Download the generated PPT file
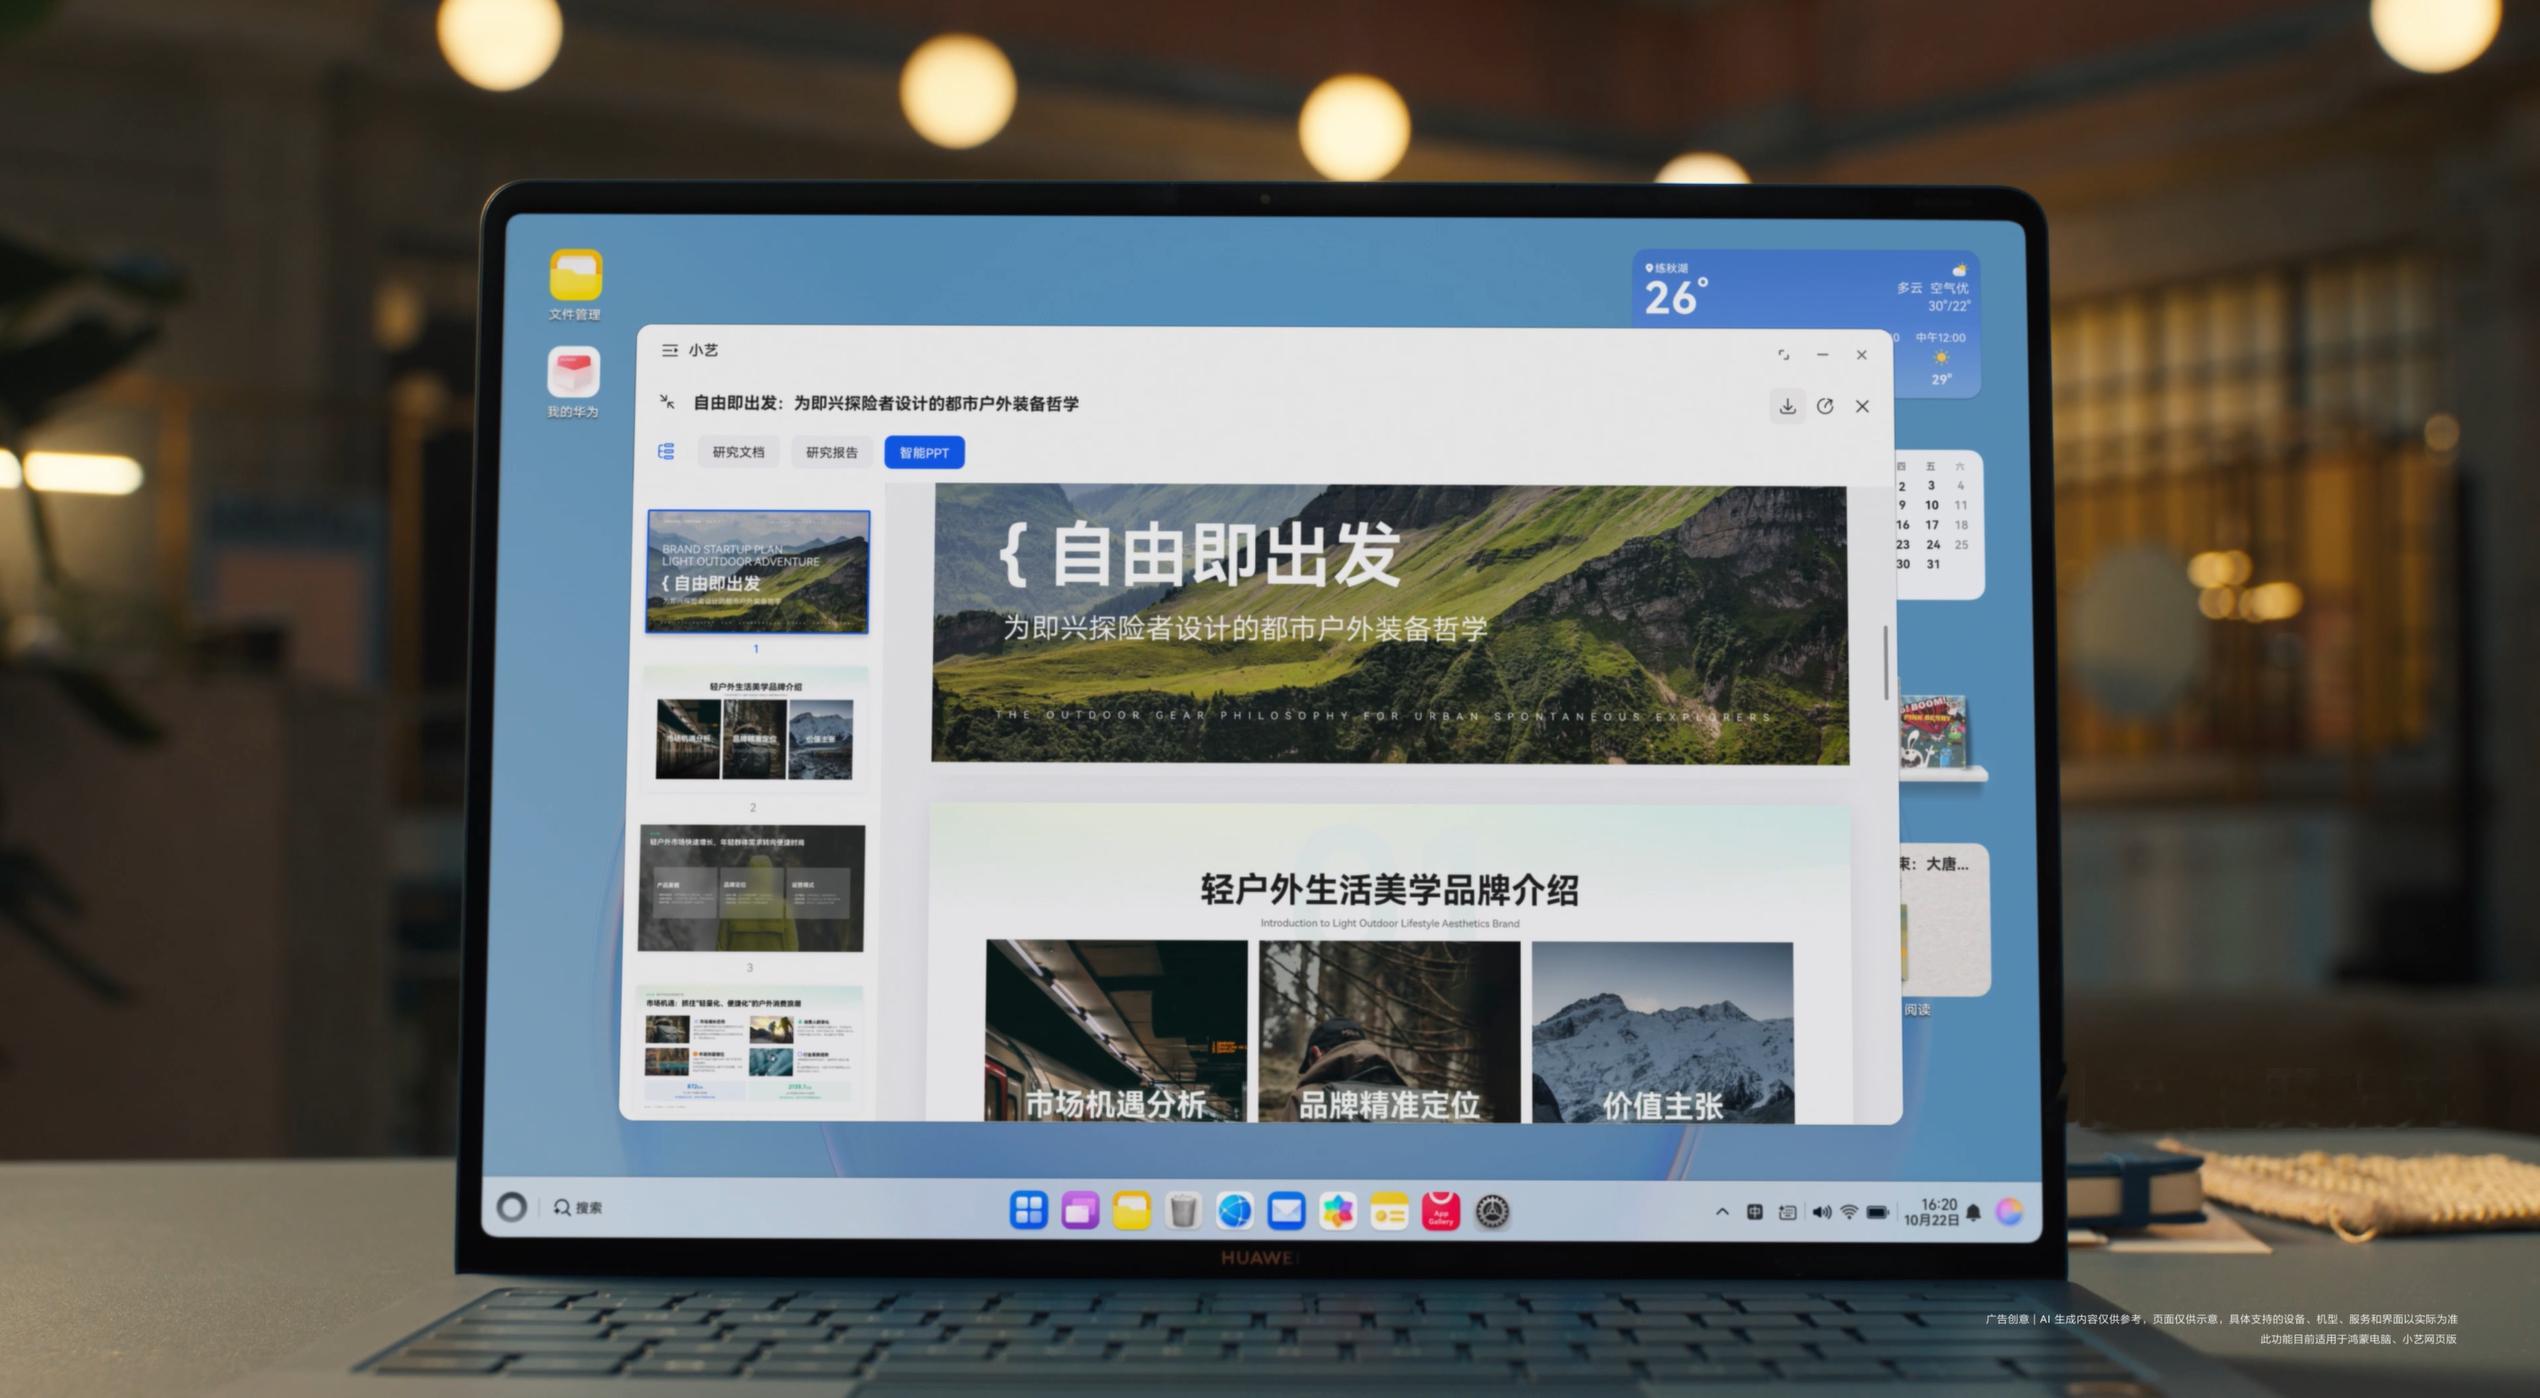2540x1398 pixels. 1787,406
